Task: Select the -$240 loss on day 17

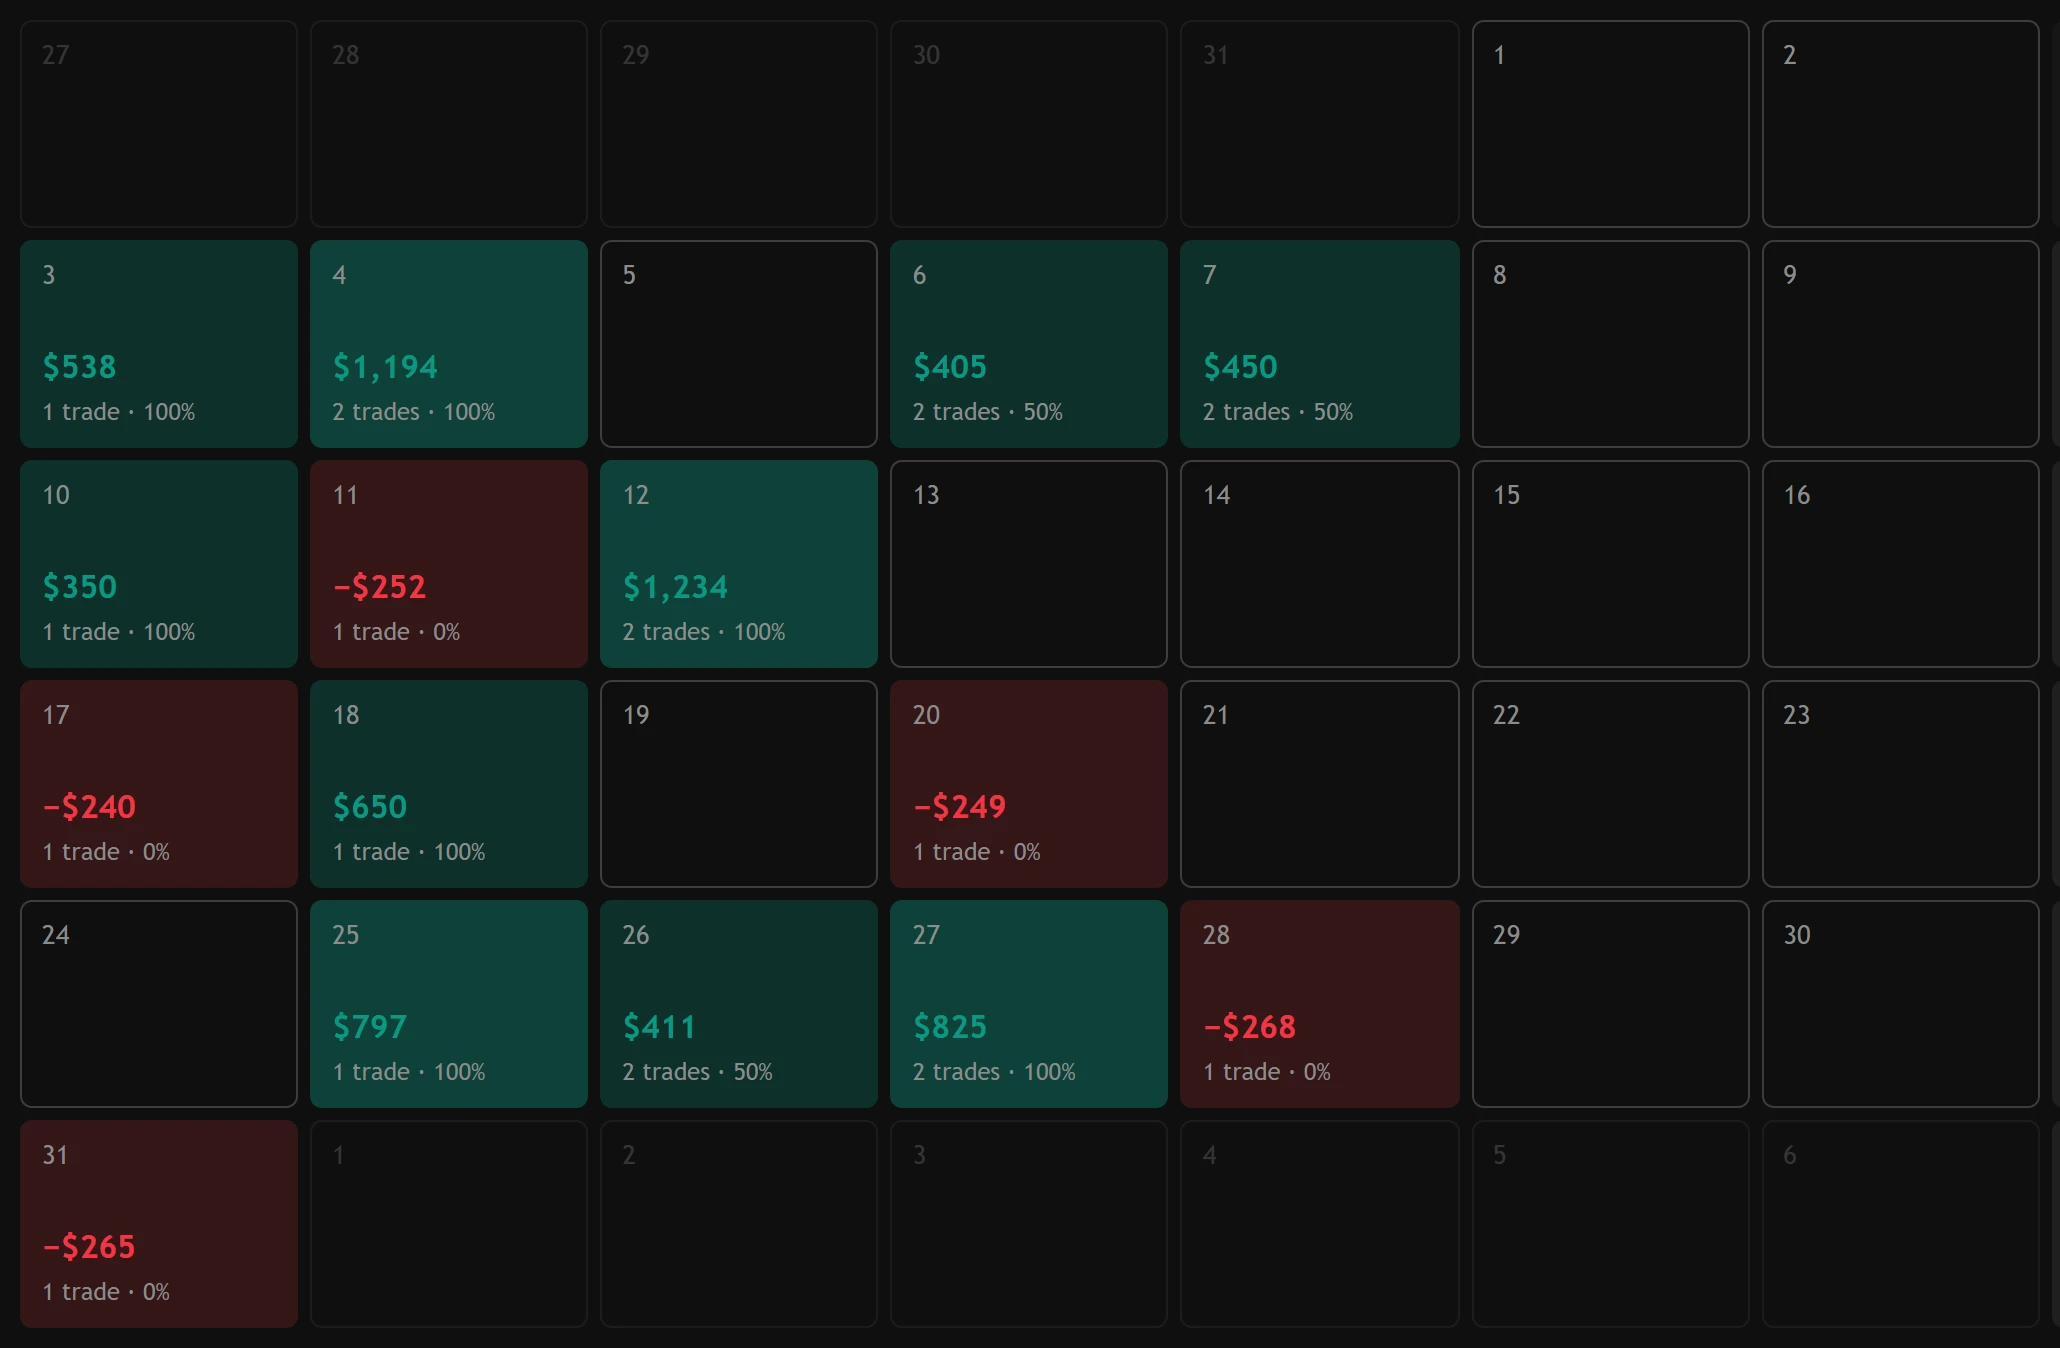Action: (90, 807)
